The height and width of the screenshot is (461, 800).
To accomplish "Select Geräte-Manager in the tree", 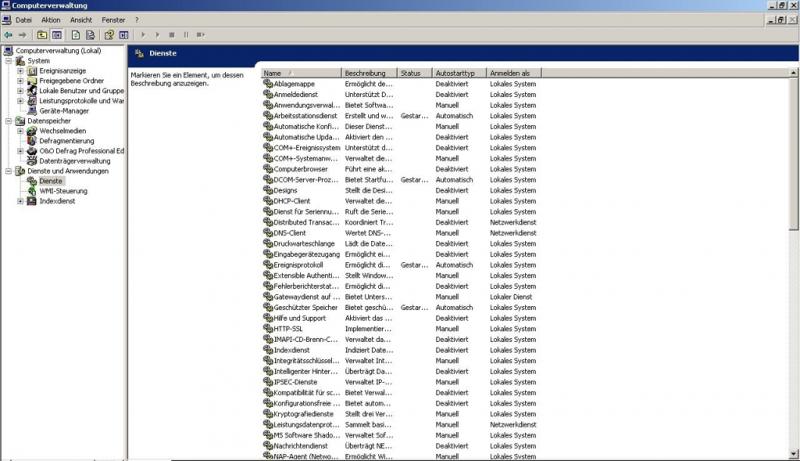I will (64, 111).
